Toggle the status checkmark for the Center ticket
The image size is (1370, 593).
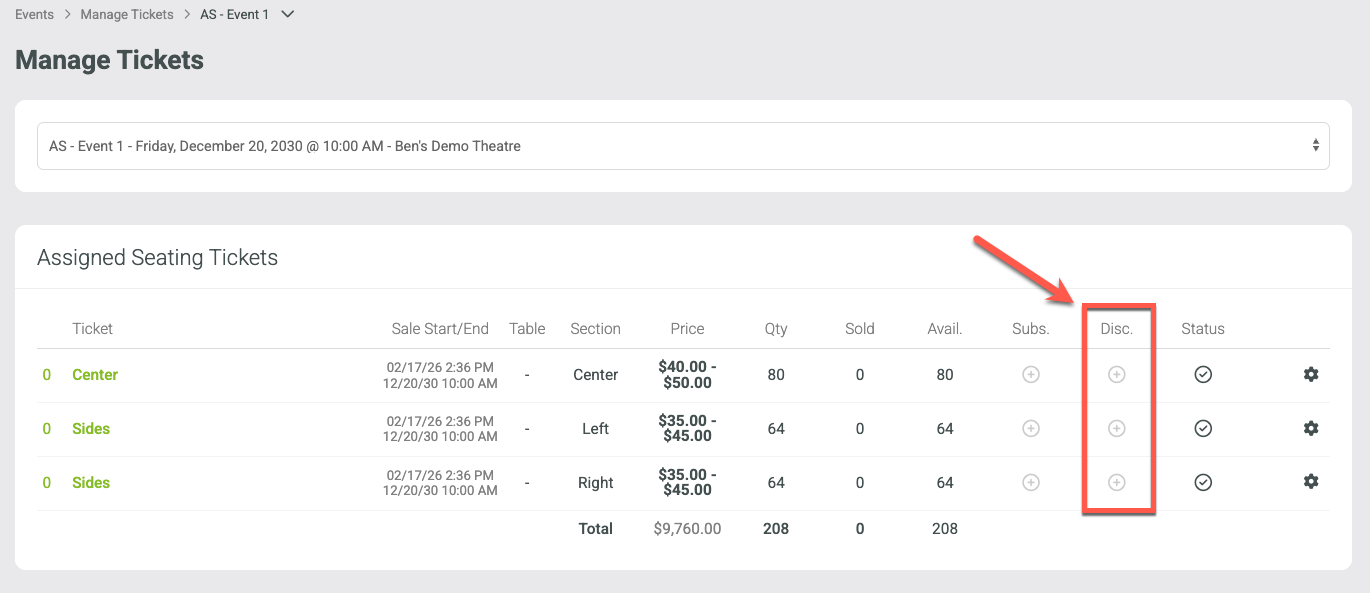click(1203, 374)
